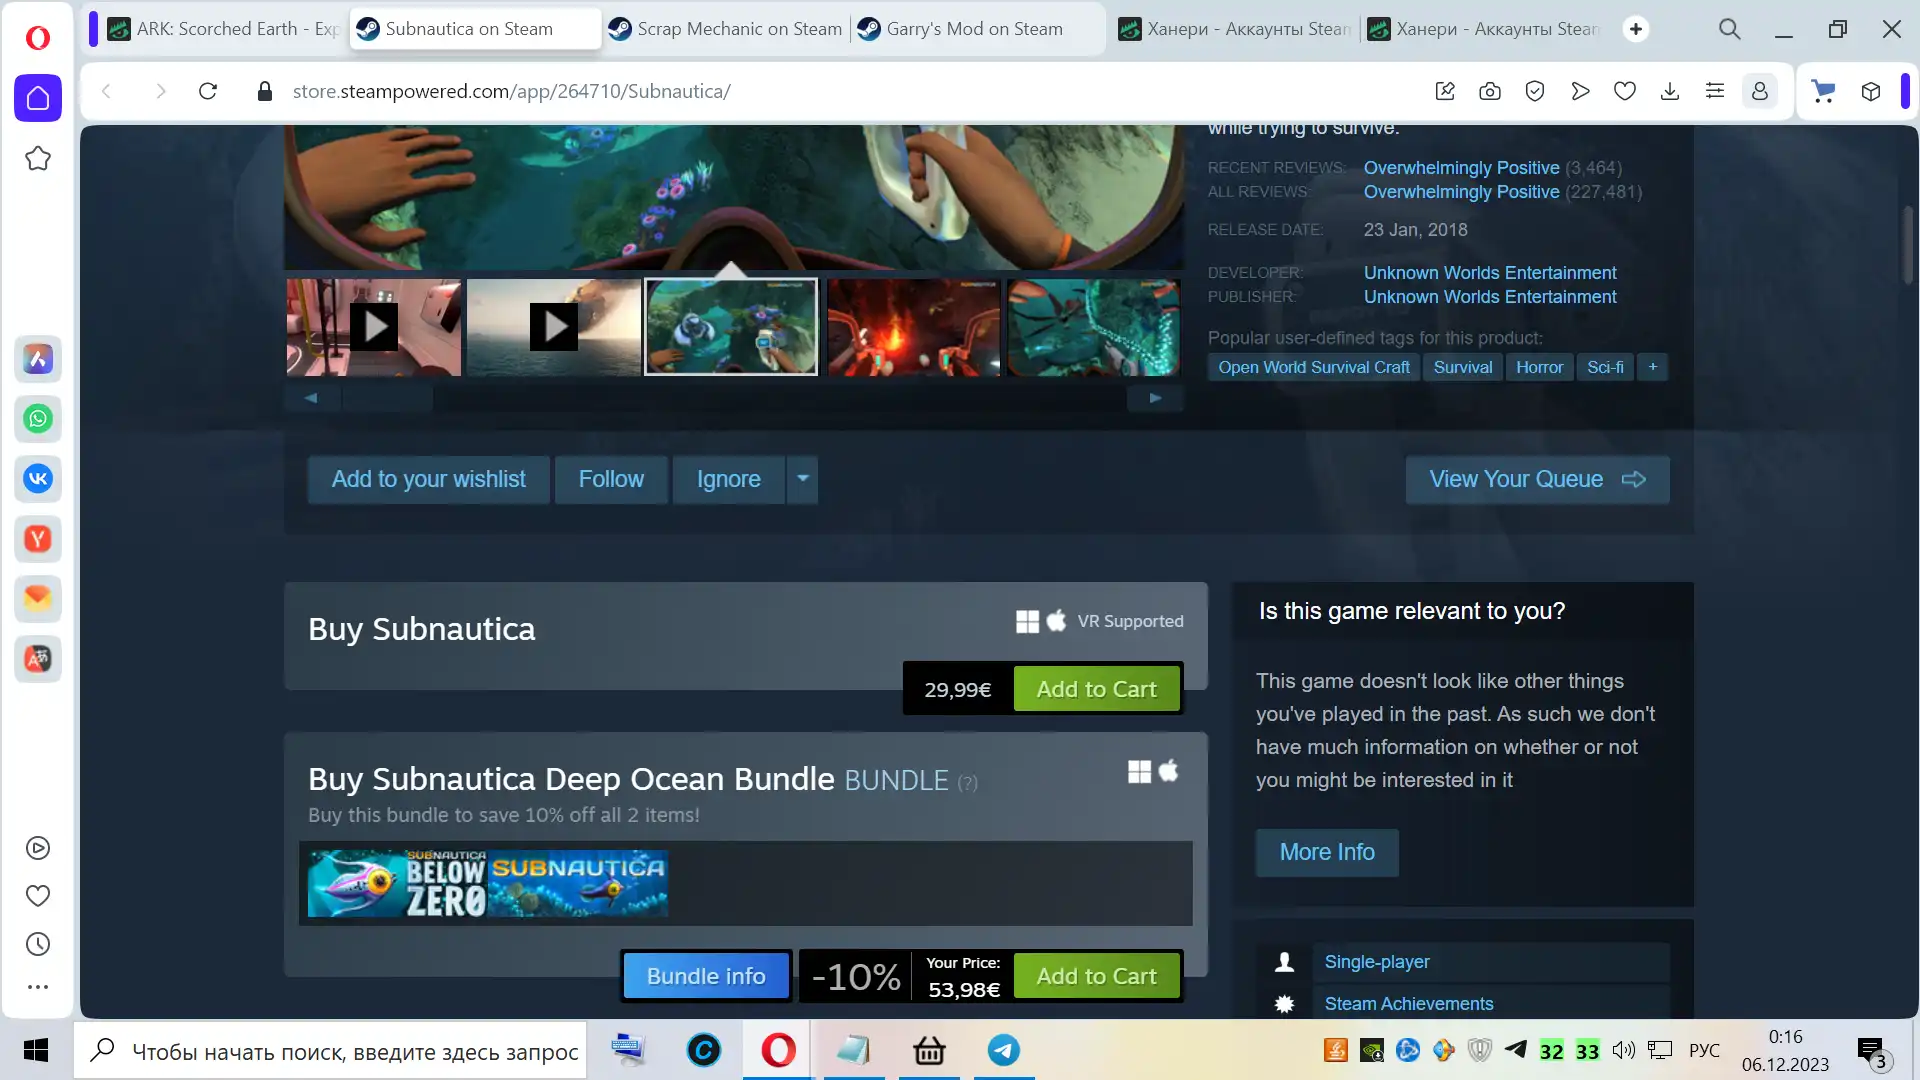Open the sidebar heart pinboards icon
The image size is (1920, 1080).
coord(38,896)
